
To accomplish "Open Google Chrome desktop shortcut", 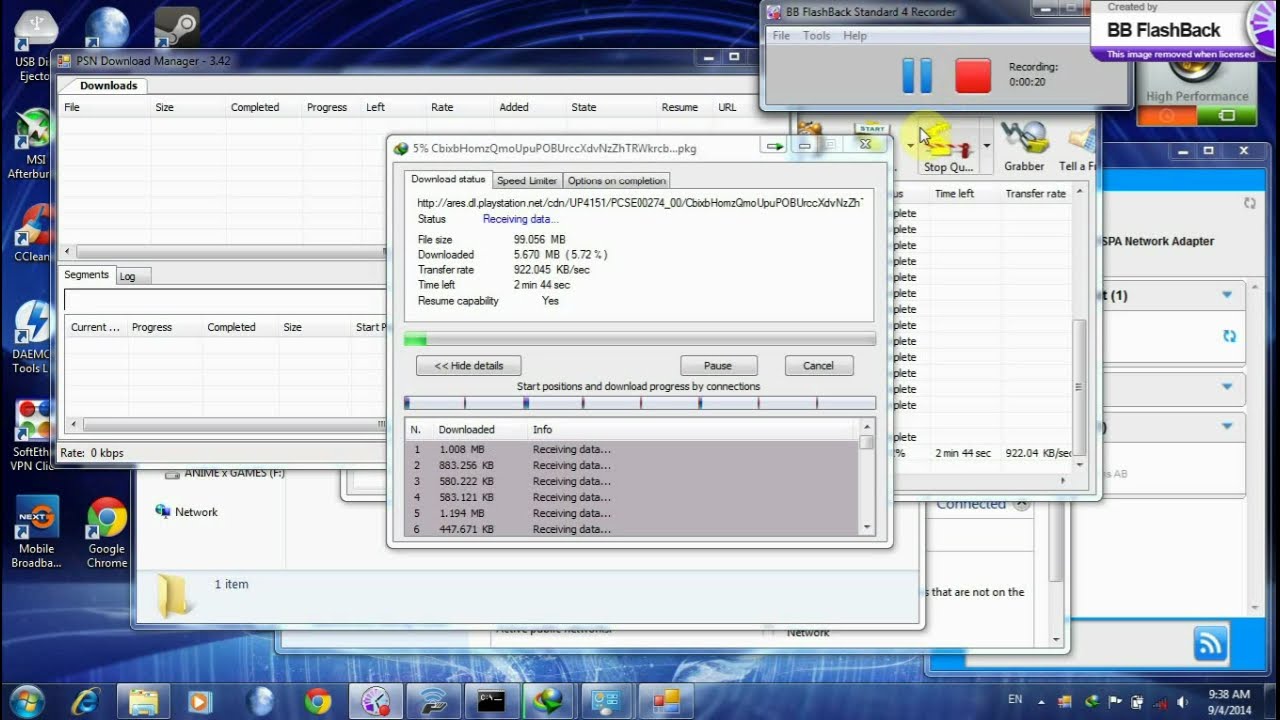I will pyautogui.click(x=106, y=533).
